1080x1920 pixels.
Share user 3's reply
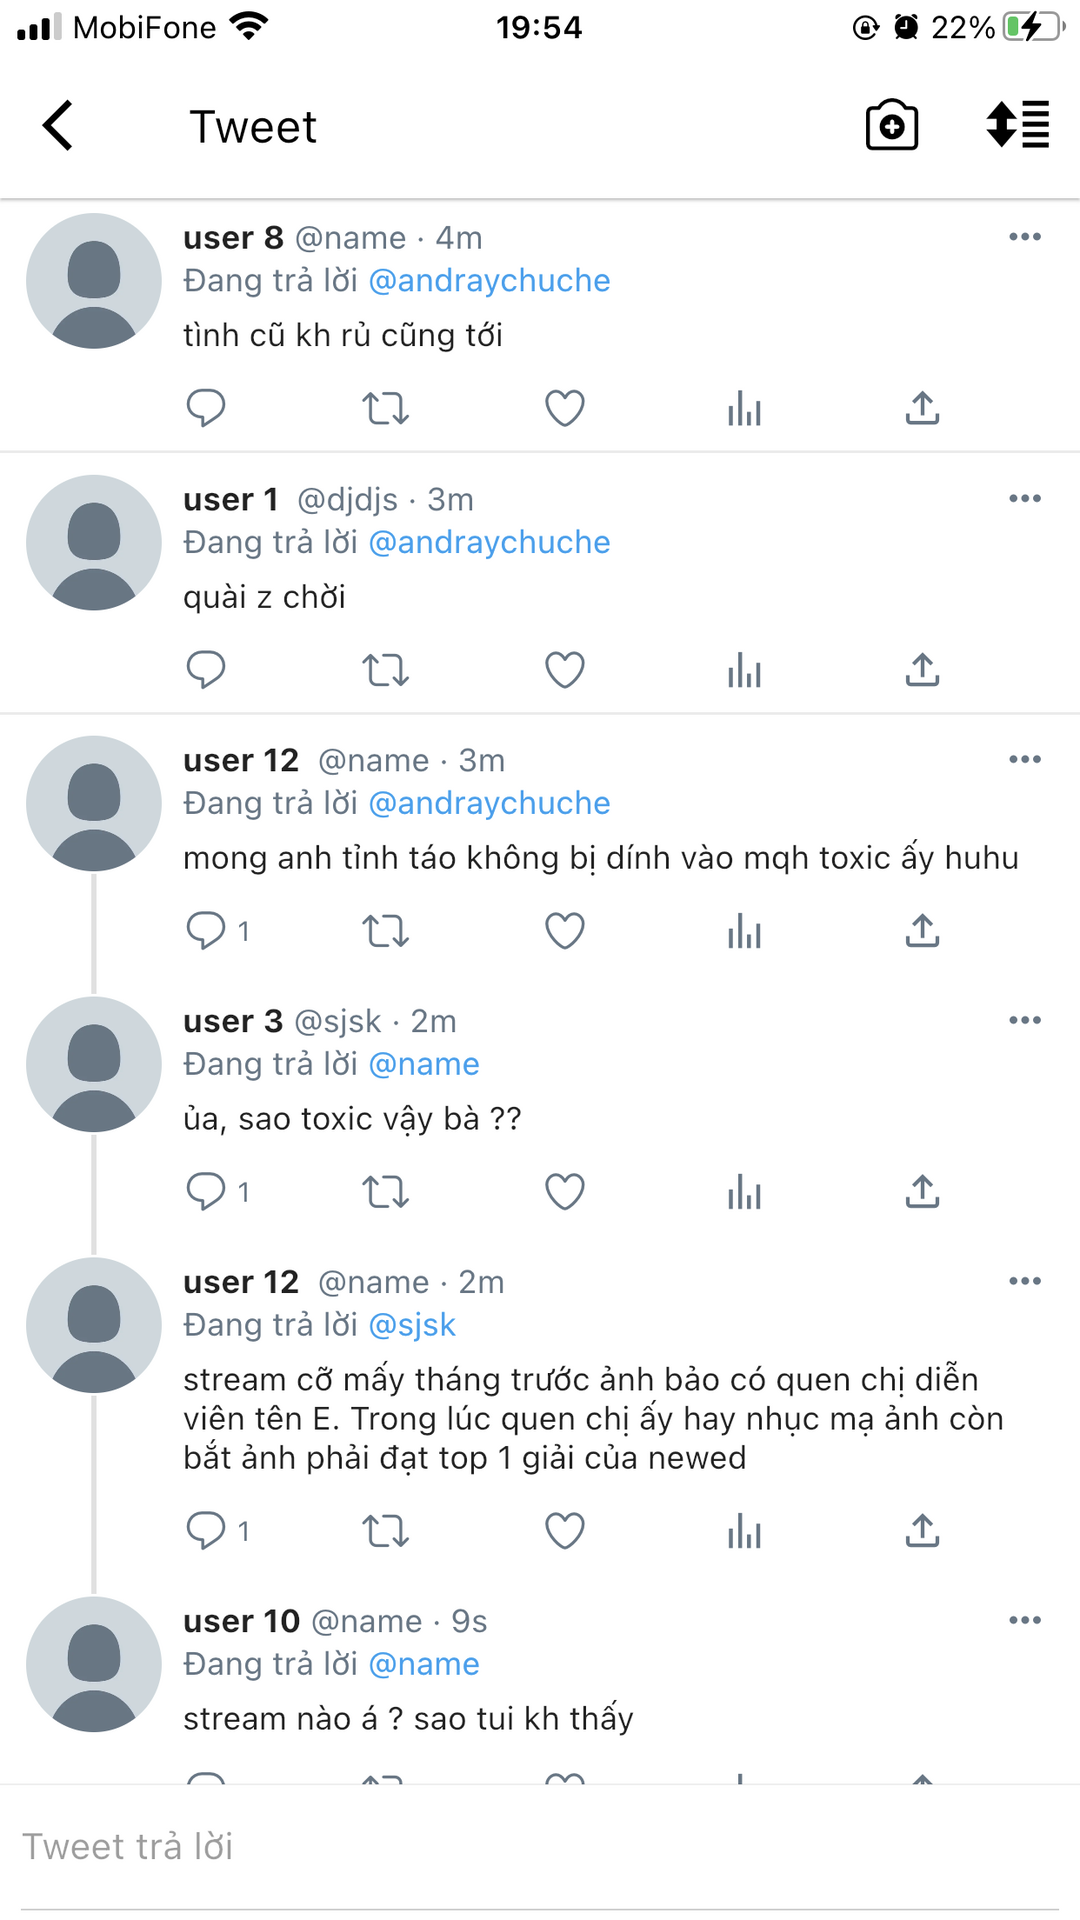(x=922, y=1192)
